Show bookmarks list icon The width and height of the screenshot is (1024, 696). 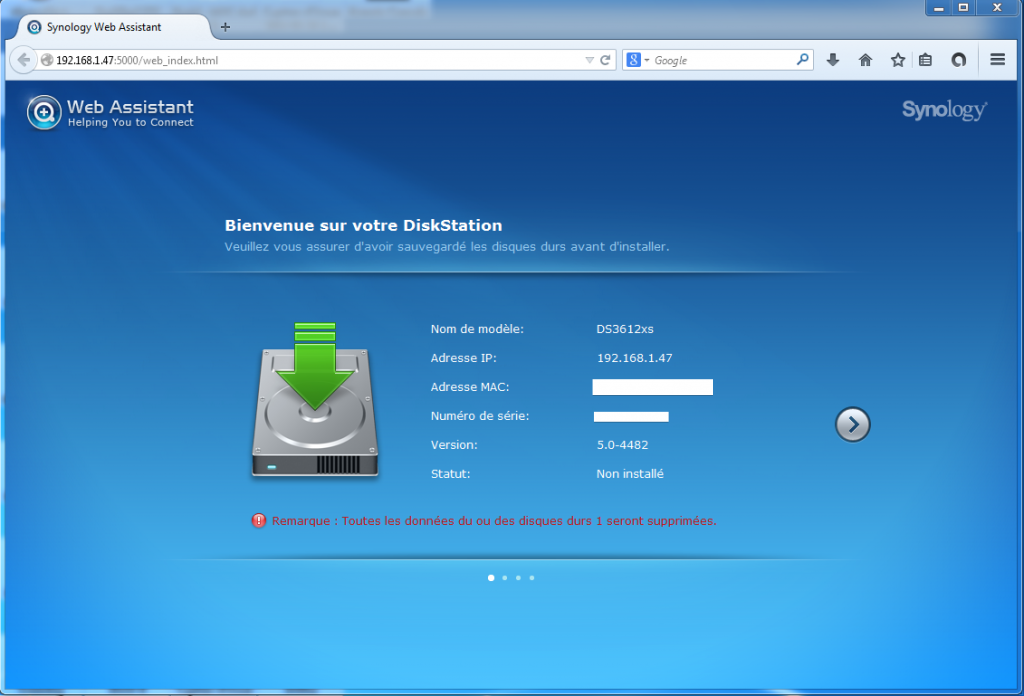coord(925,60)
